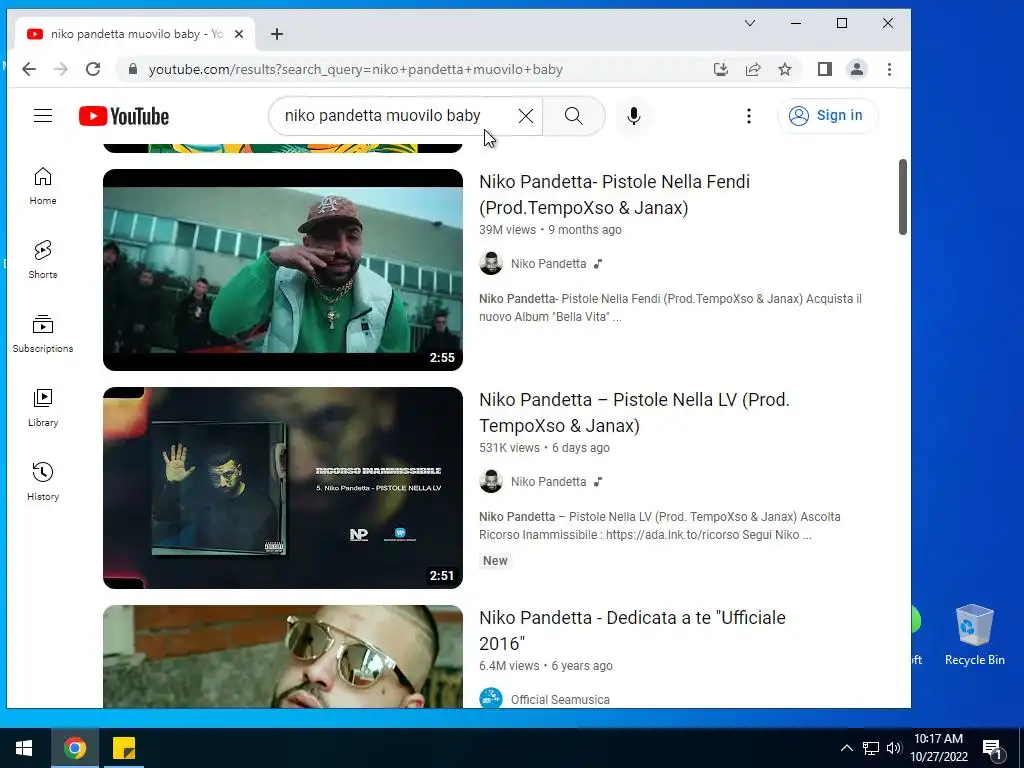Open YouTube settings three-dot menu
The image size is (1024, 768).
click(x=748, y=116)
